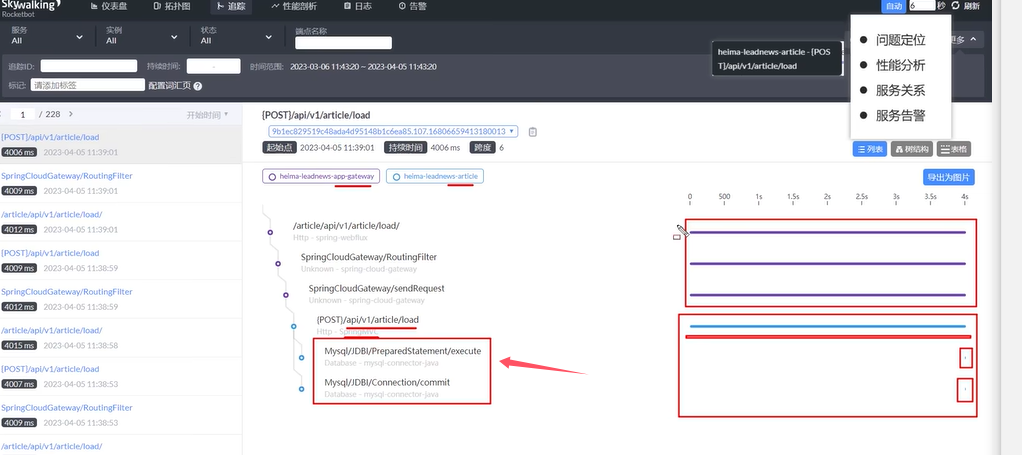Click the 4006 ms 持续时间 value
Screen dimensions: 1022x455
click(x=445, y=148)
